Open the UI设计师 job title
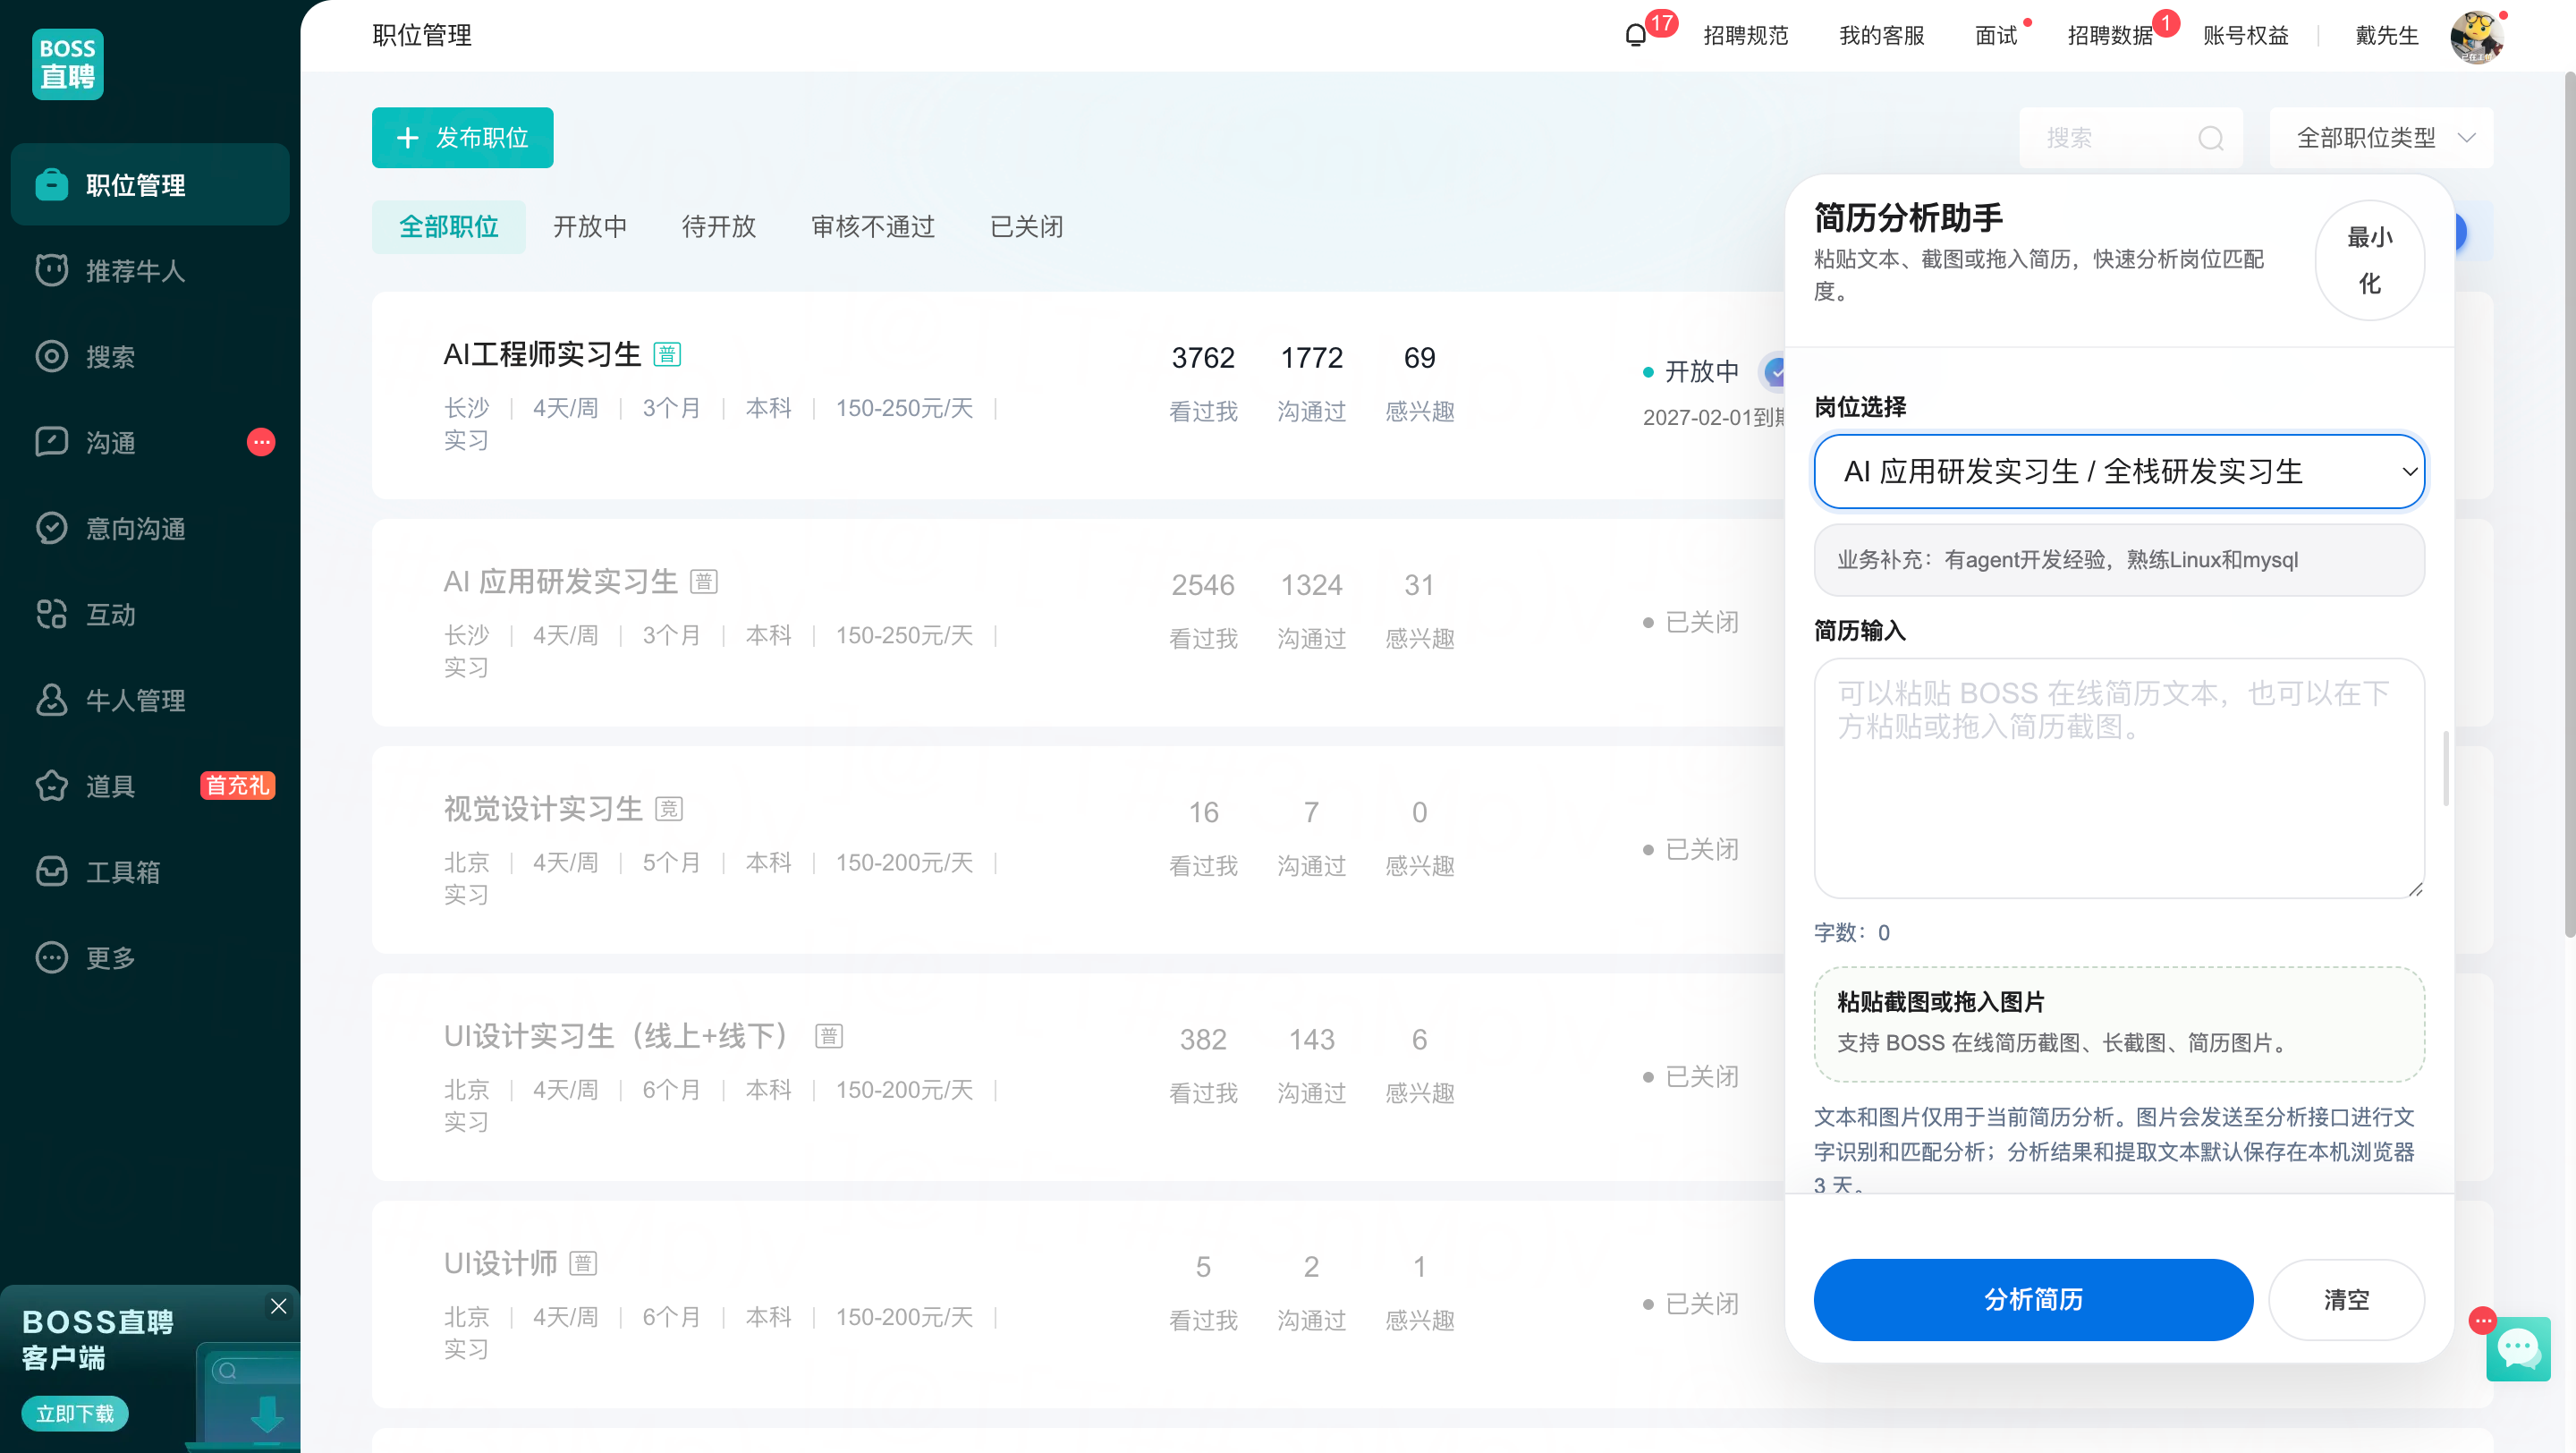 coord(500,1263)
